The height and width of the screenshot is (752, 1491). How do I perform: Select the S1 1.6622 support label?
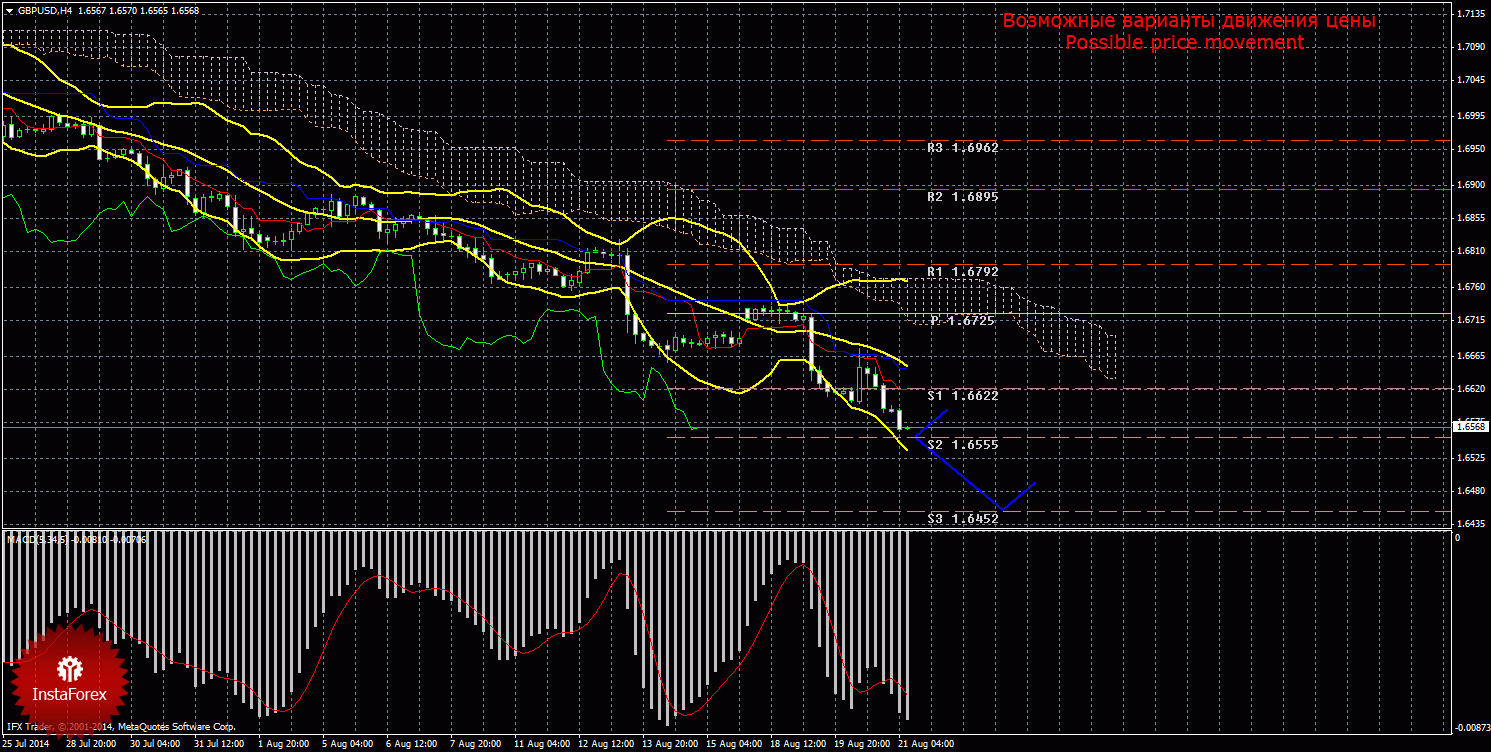point(962,395)
